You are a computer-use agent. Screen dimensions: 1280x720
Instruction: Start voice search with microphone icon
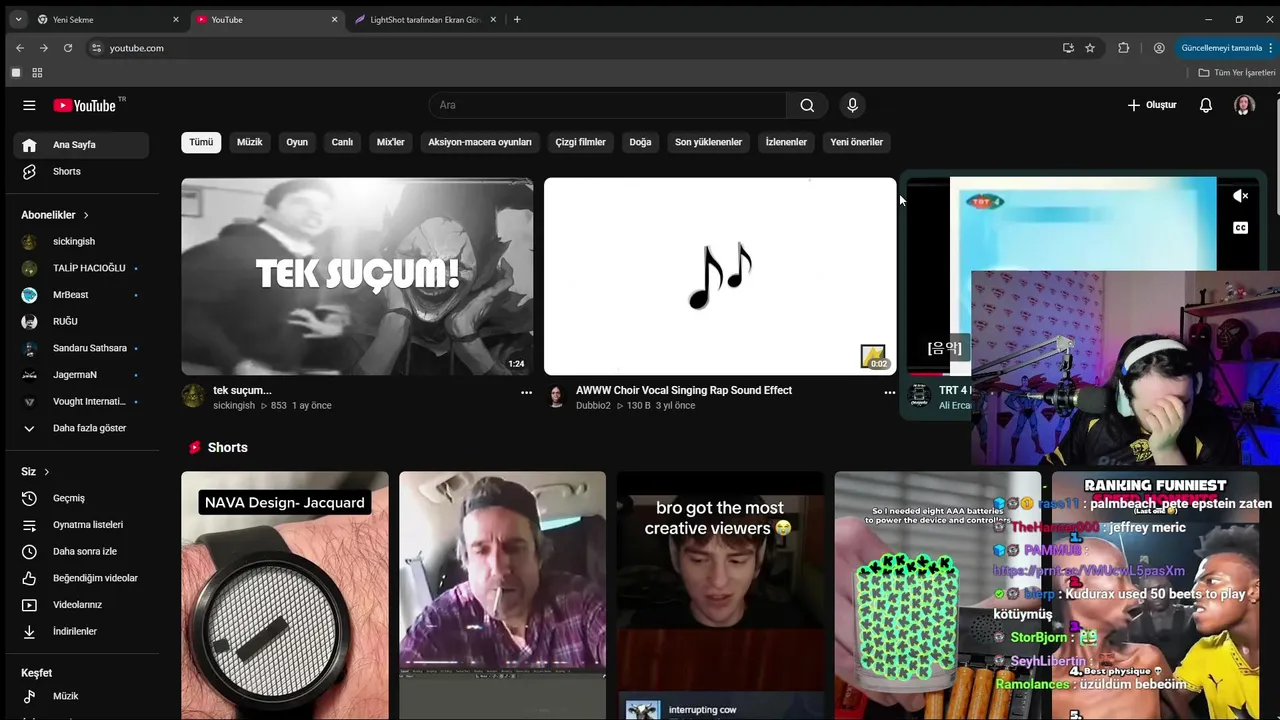pos(852,105)
